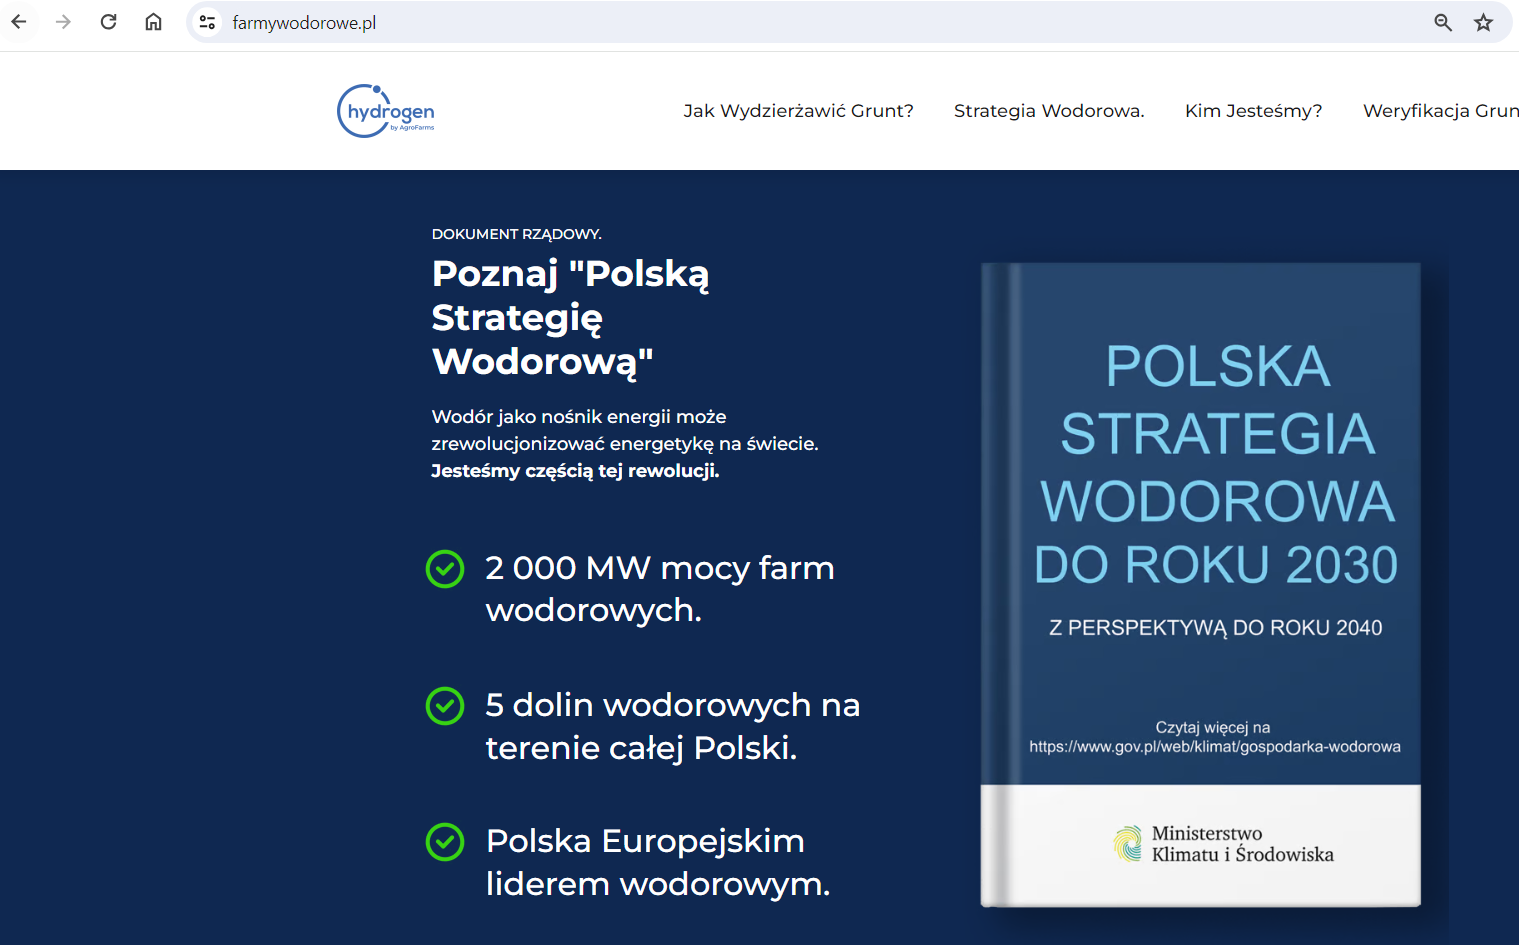This screenshot has width=1519, height=945.
Task: Click the bold text Jesteśmy częścią tej rewolucji.
Action: (575, 471)
